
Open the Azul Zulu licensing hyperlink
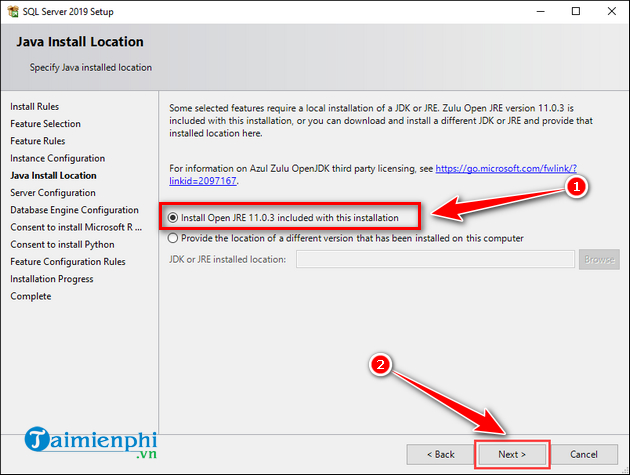(x=506, y=168)
